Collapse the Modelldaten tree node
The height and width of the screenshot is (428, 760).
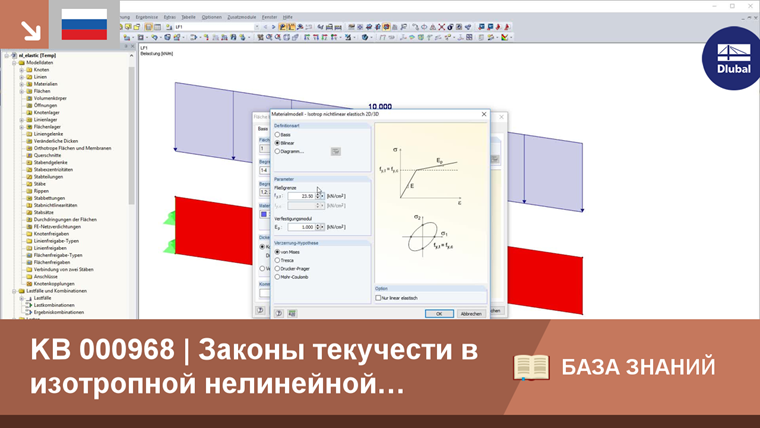pyautogui.click(x=14, y=63)
